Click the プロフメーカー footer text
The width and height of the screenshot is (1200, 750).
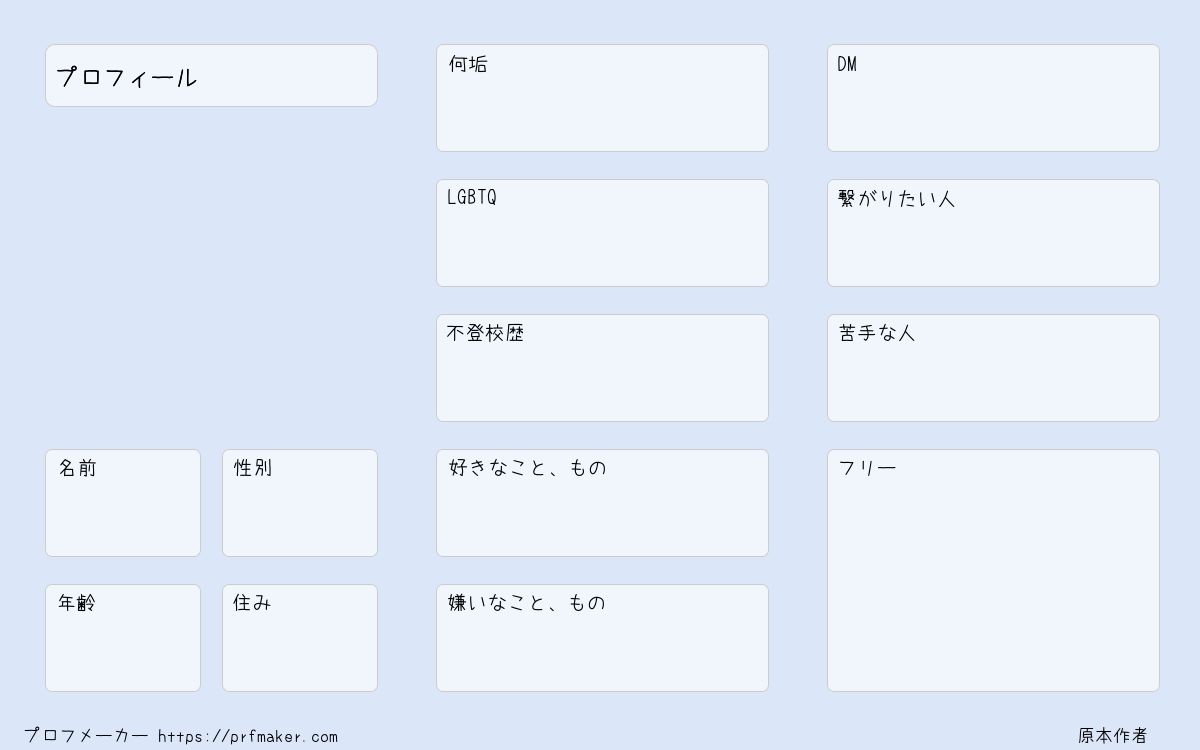(86, 735)
